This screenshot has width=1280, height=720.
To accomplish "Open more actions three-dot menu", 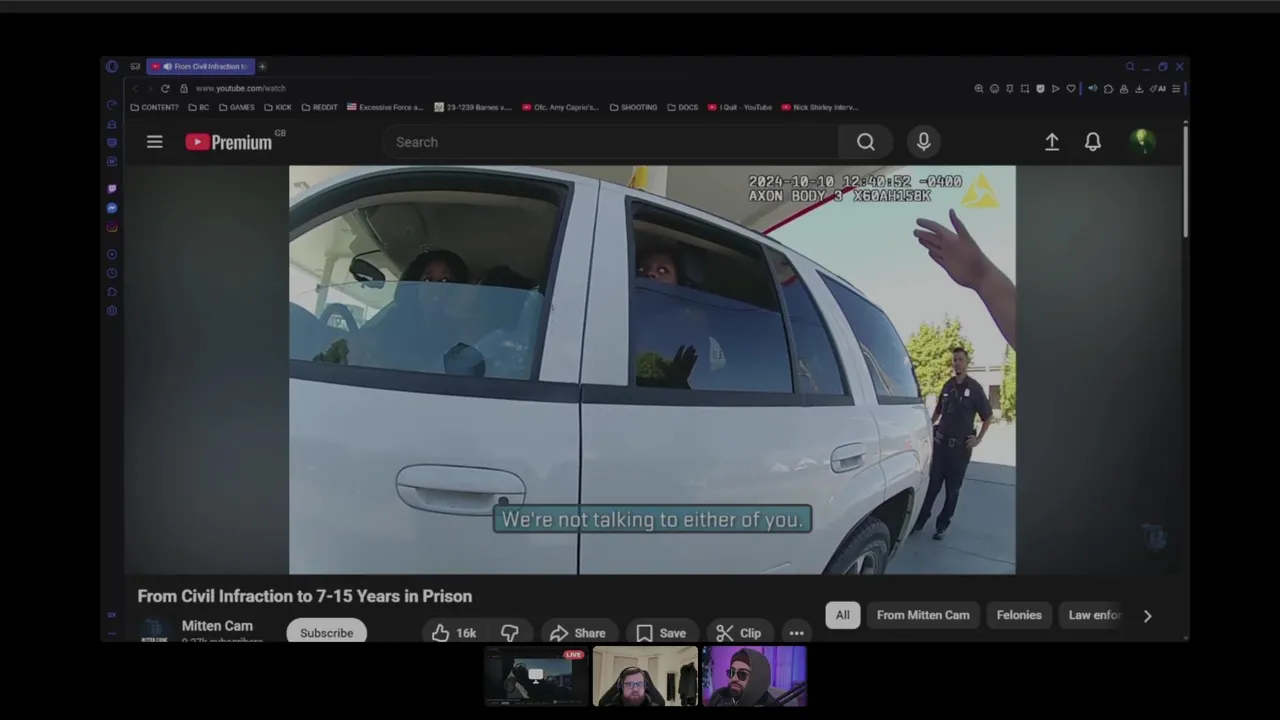I will (x=796, y=633).
